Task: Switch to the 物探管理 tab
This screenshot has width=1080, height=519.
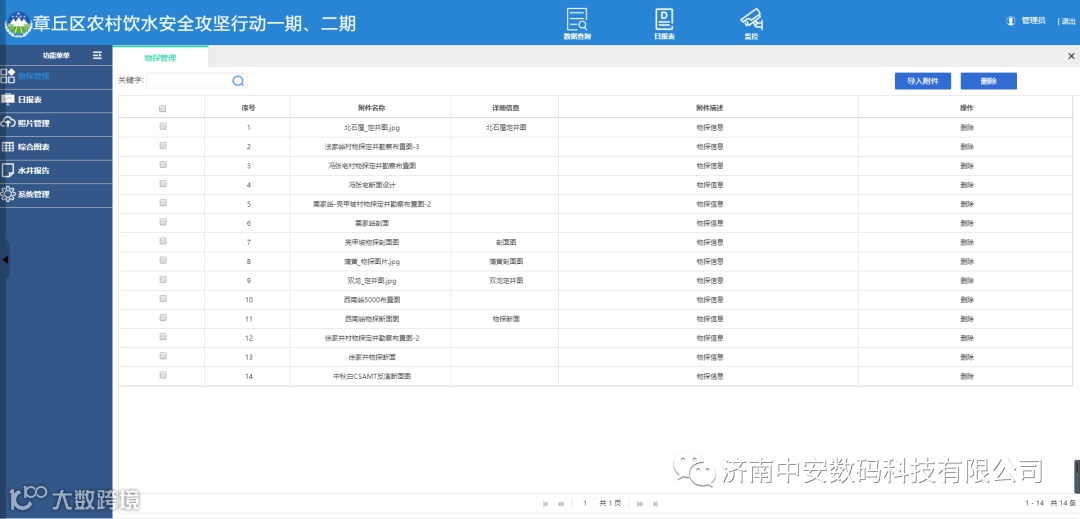Action: pyautogui.click(x=160, y=57)
